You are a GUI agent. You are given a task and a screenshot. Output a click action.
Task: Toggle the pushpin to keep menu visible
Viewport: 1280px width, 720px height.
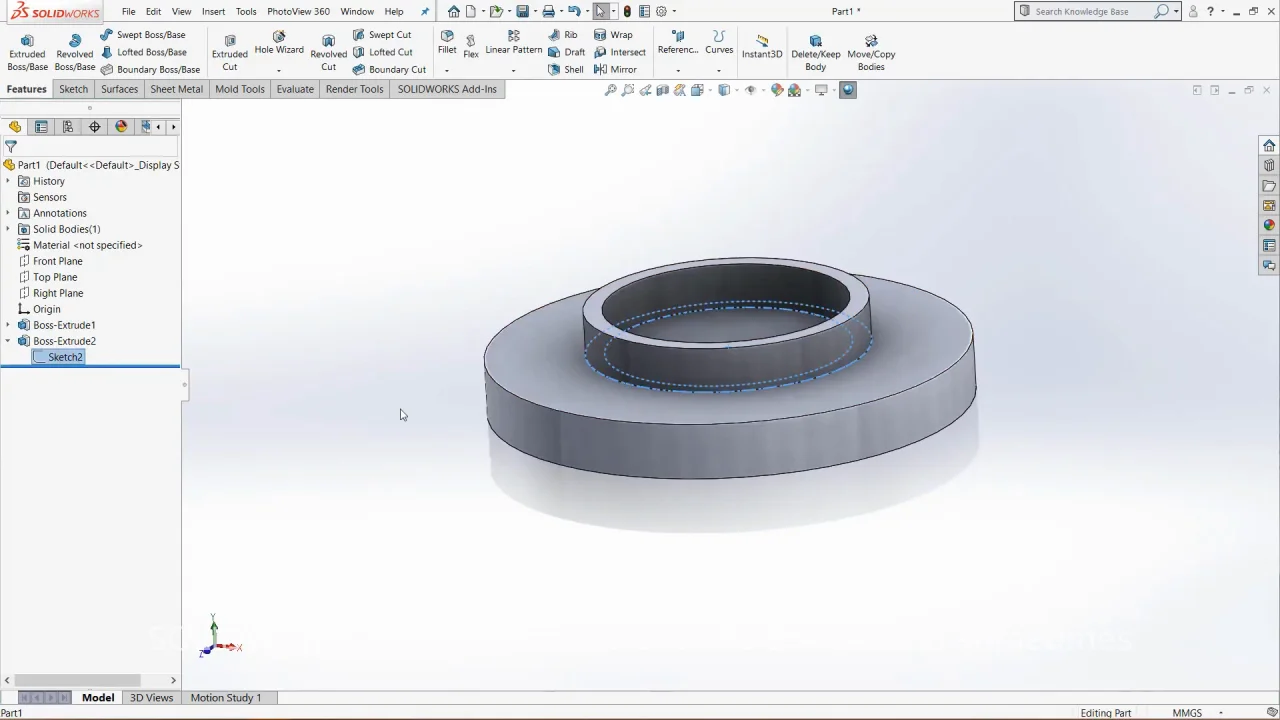pyautogui.click(x=425, y=12)
